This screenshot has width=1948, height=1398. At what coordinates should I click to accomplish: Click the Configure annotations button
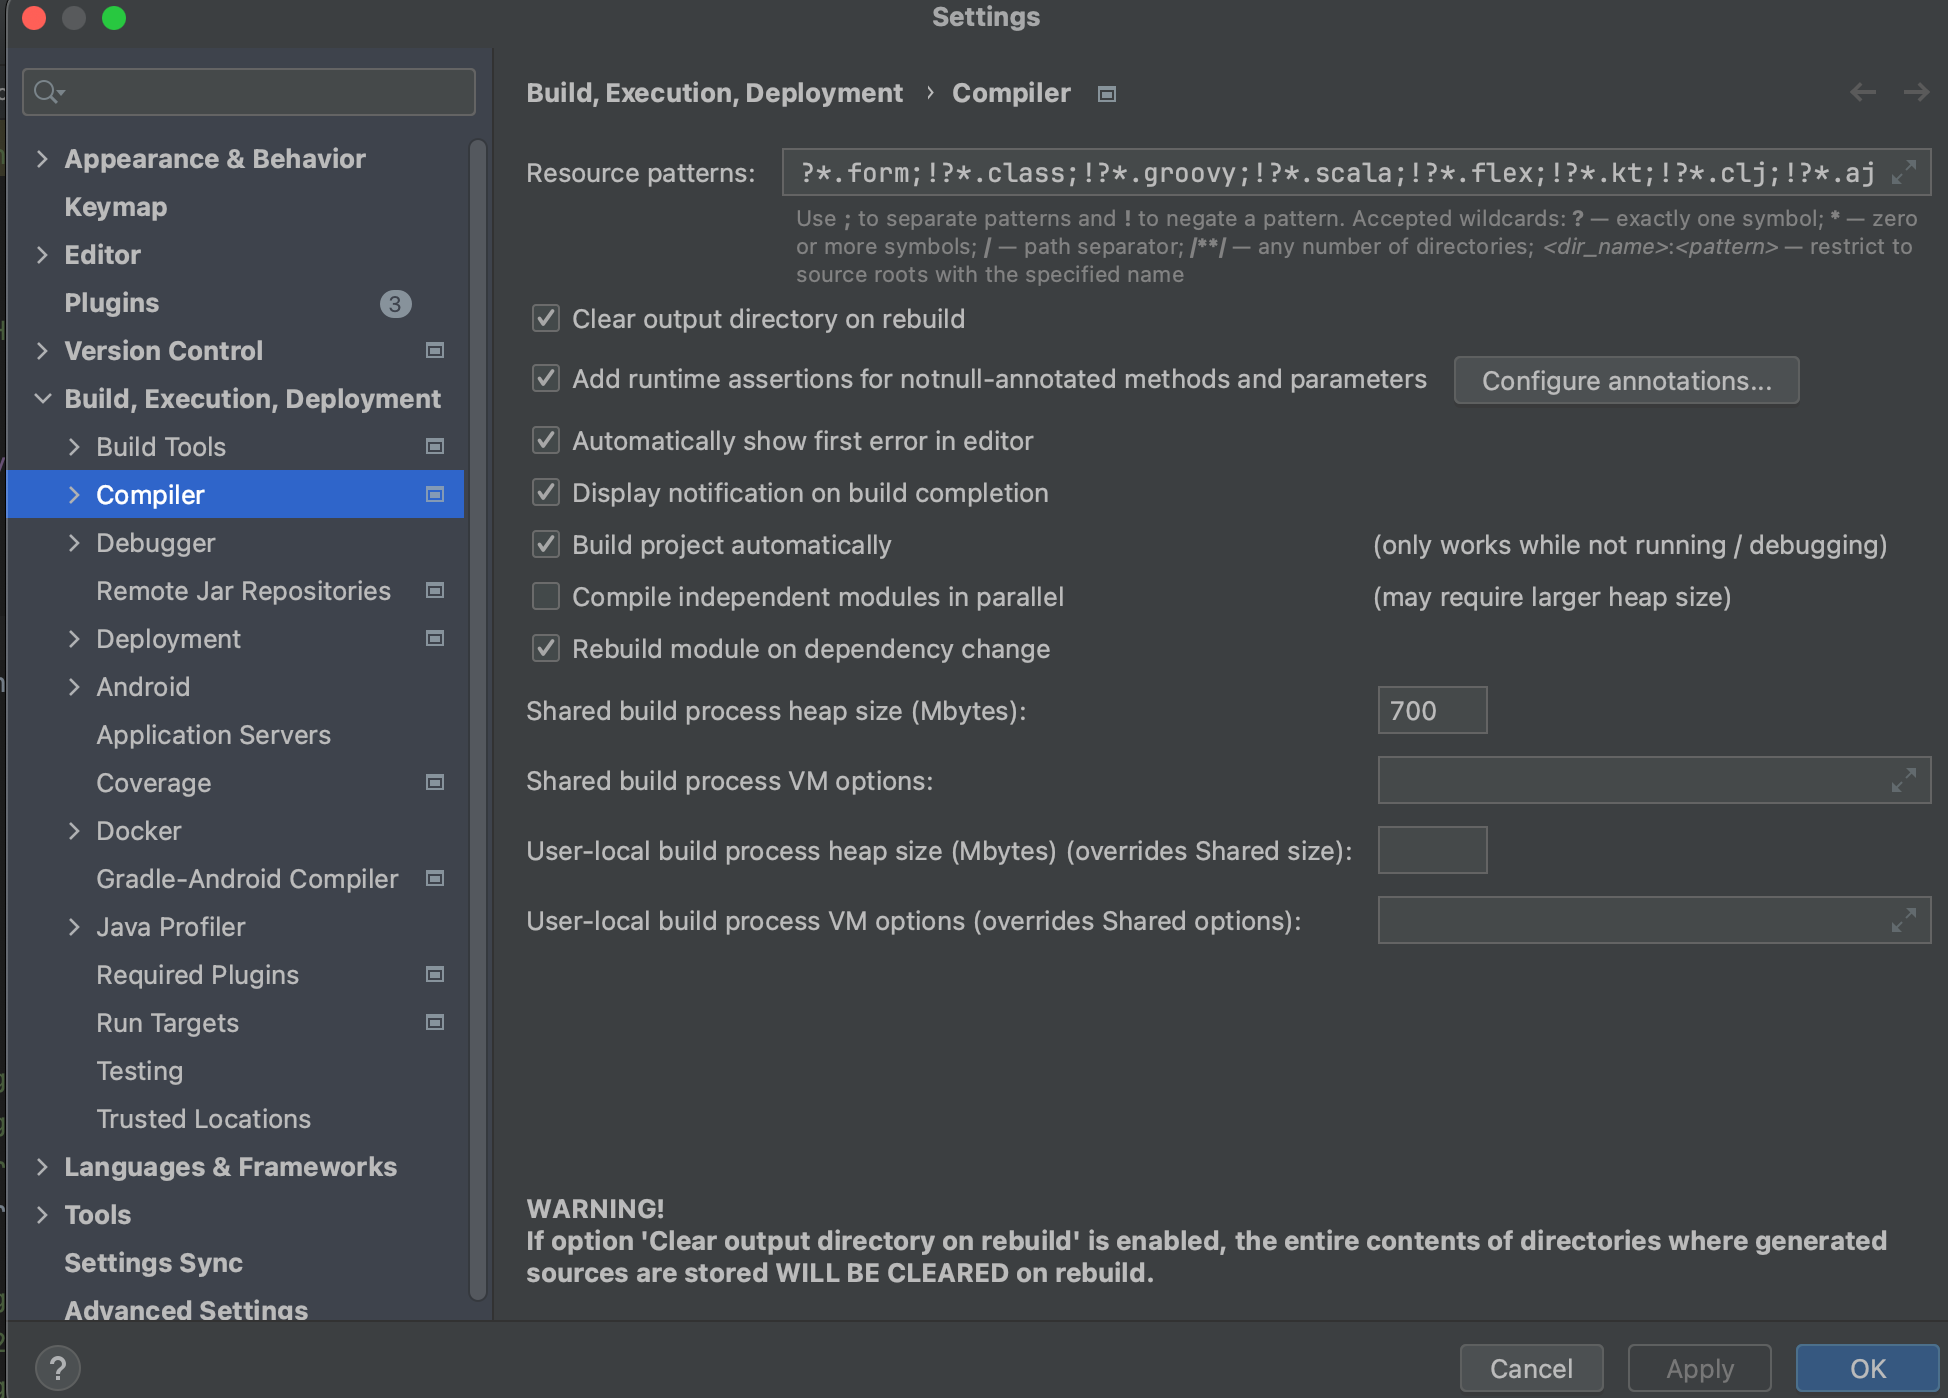(1626, 381)
